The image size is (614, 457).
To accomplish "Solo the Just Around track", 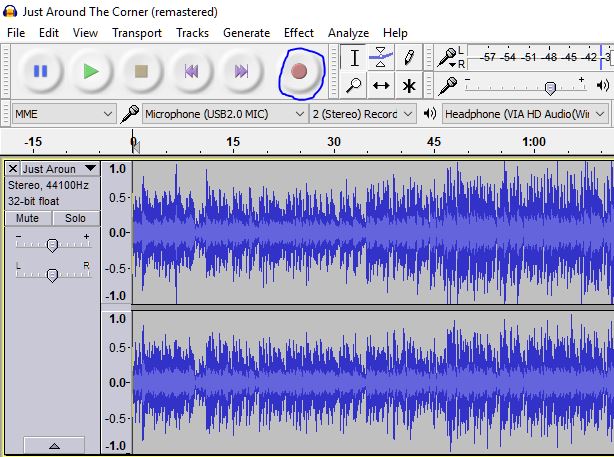I will click(x=75, y=218).
